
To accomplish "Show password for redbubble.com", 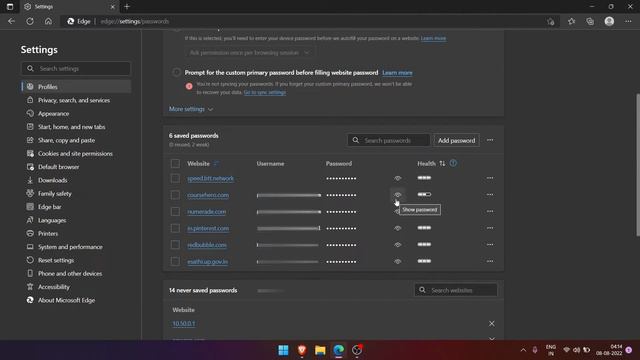I will [x=398, y=244].
